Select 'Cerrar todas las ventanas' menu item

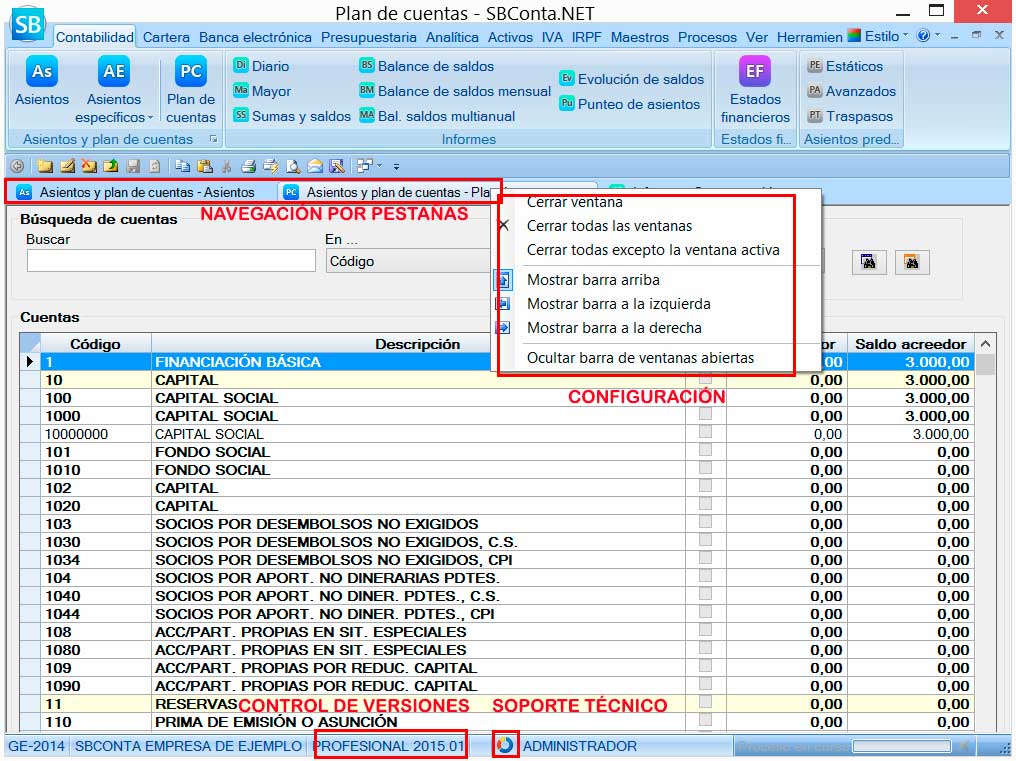pyautogui.click(x=609, y=226)
